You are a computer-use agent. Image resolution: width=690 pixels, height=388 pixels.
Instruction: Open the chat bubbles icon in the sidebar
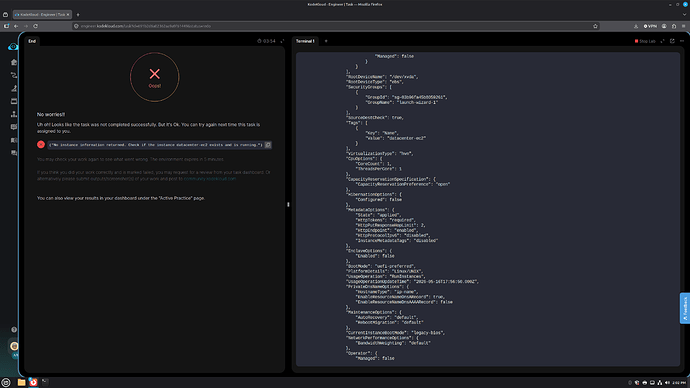(14, 153)
